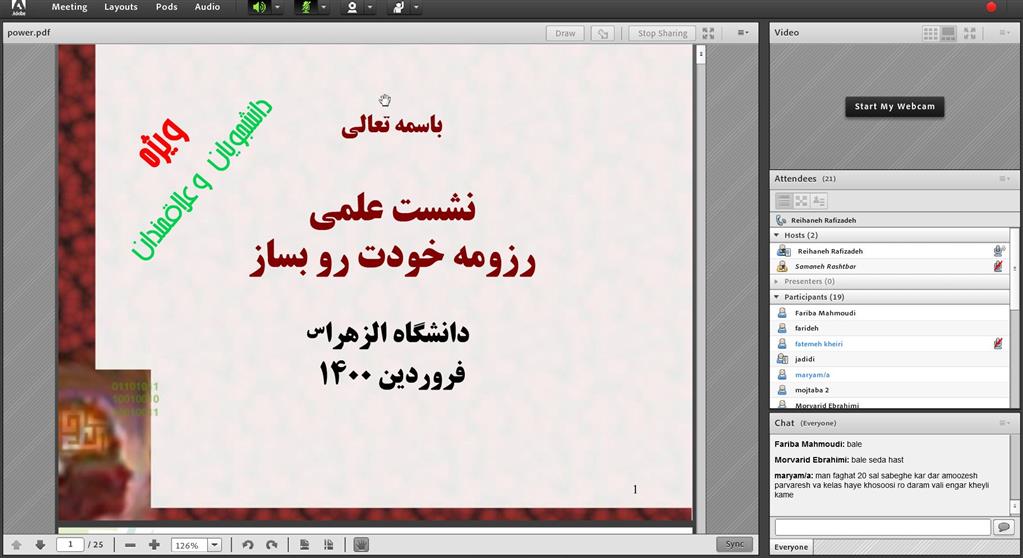Click the Stop Sharing button
1023x558 pixels.
(x=662, y=33)
